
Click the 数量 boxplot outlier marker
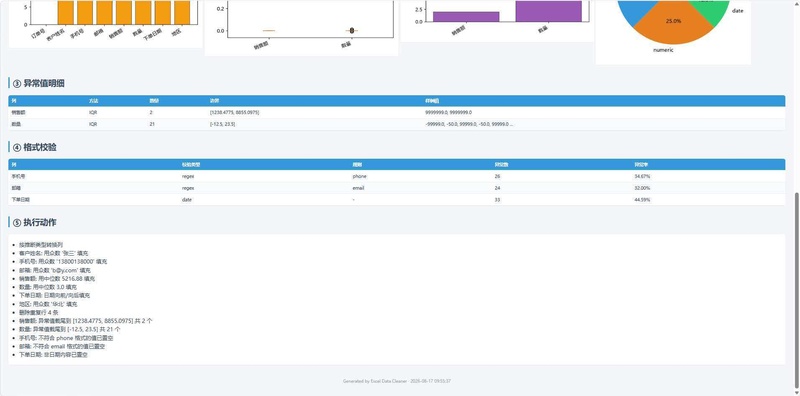point(352,31)
